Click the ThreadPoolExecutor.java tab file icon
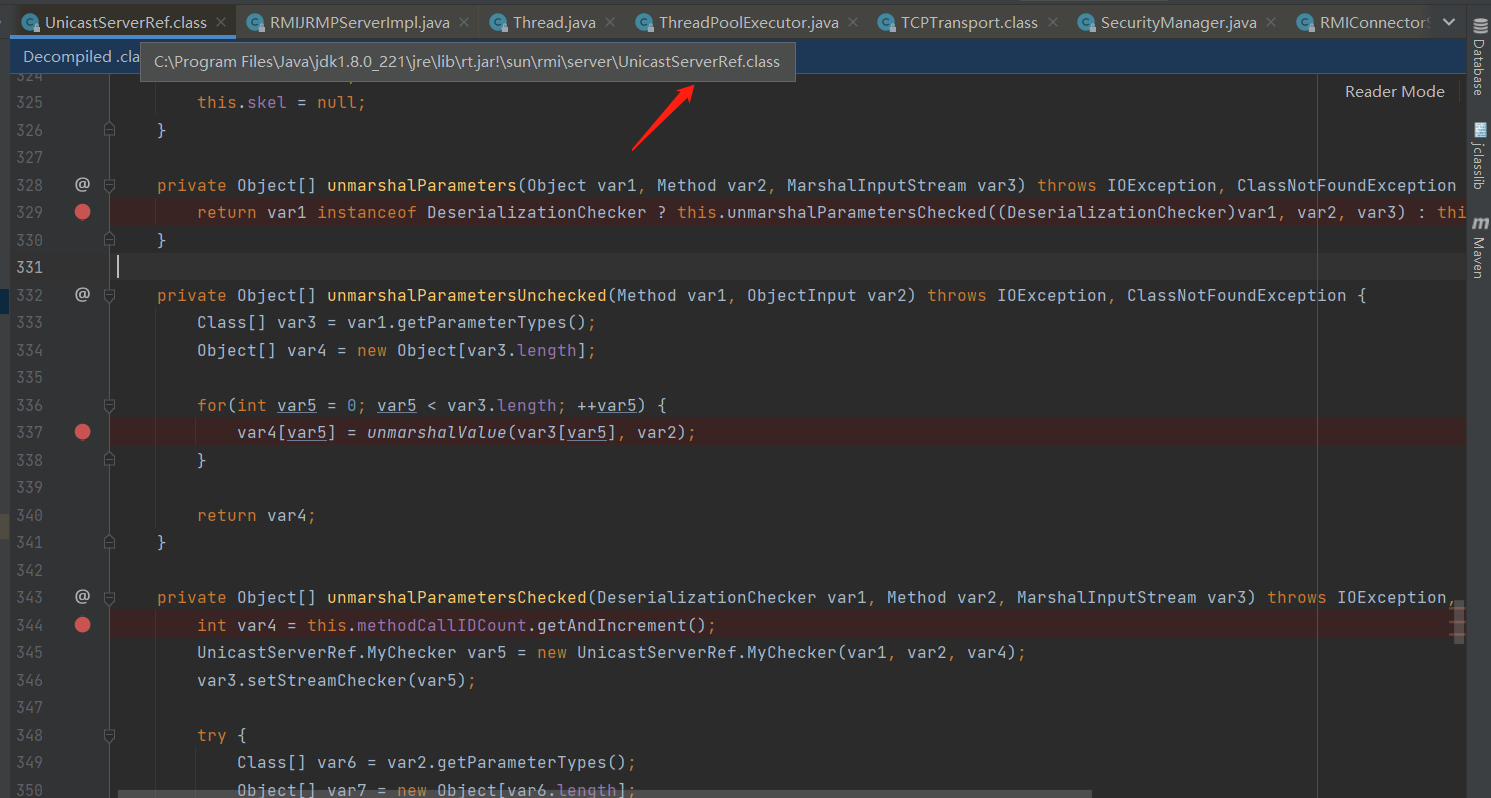This screenshot has width=1491, height=798. click(643, 22)
